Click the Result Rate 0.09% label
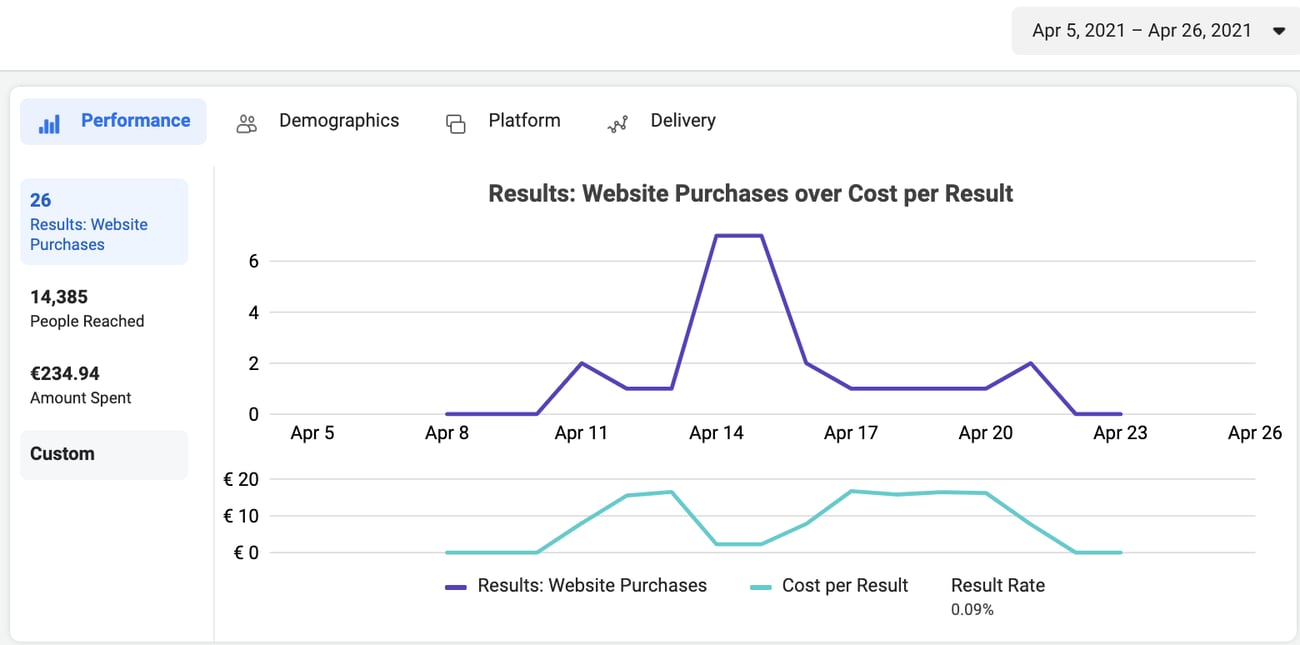 [997, 595]
